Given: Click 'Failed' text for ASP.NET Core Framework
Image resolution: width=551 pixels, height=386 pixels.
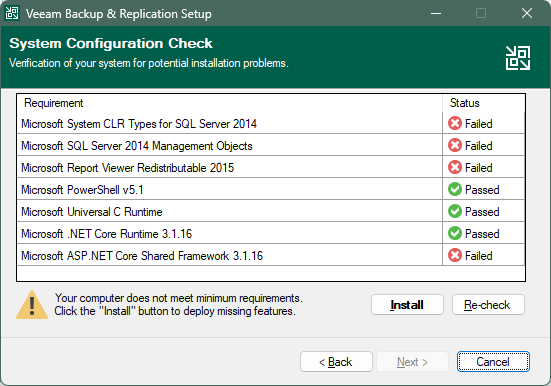Looking at the screenshot, I should 479,256.
